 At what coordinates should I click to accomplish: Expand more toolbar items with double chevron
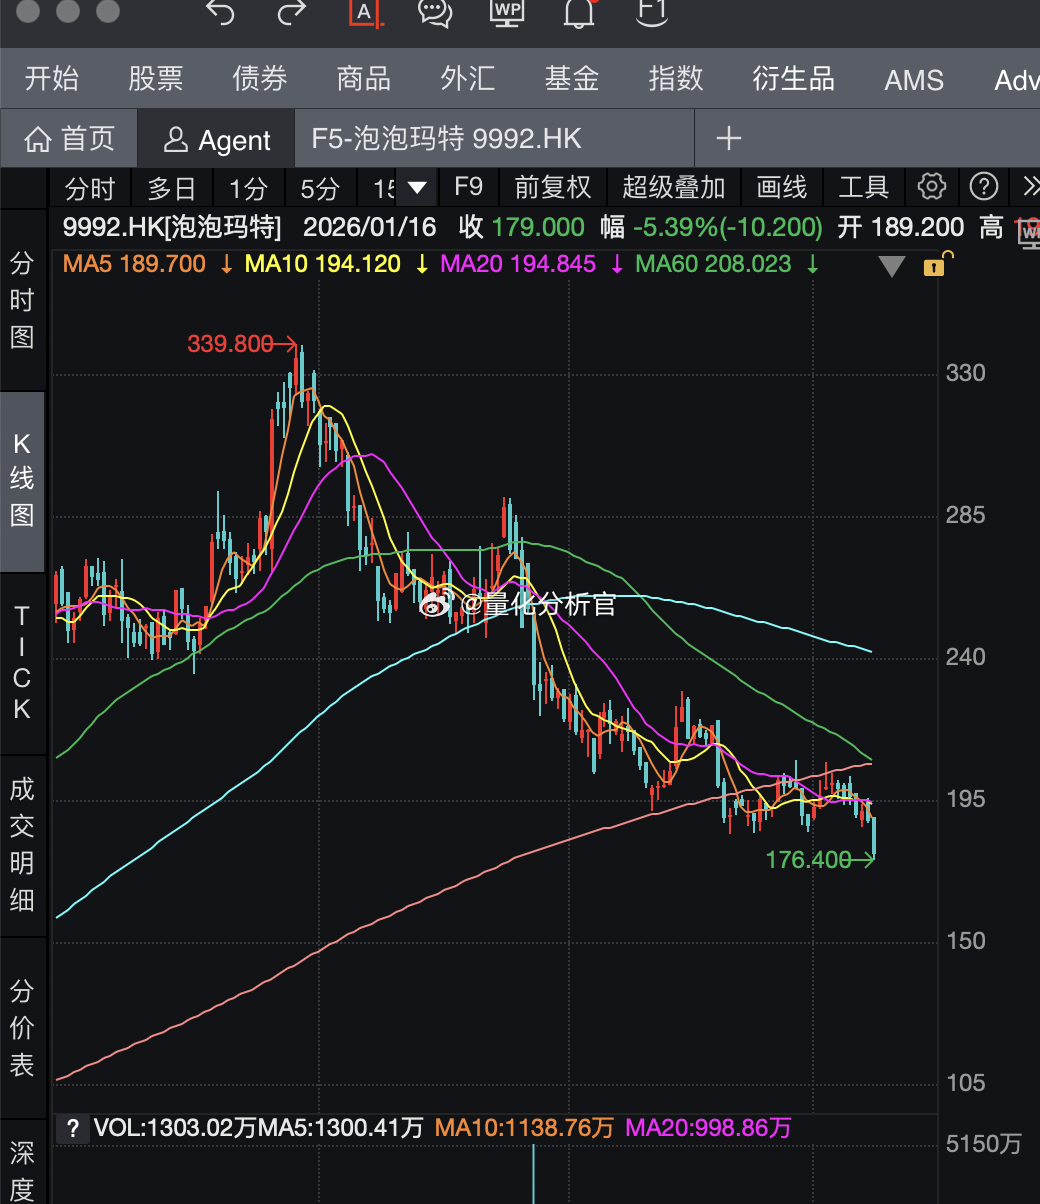(1030, 187)
